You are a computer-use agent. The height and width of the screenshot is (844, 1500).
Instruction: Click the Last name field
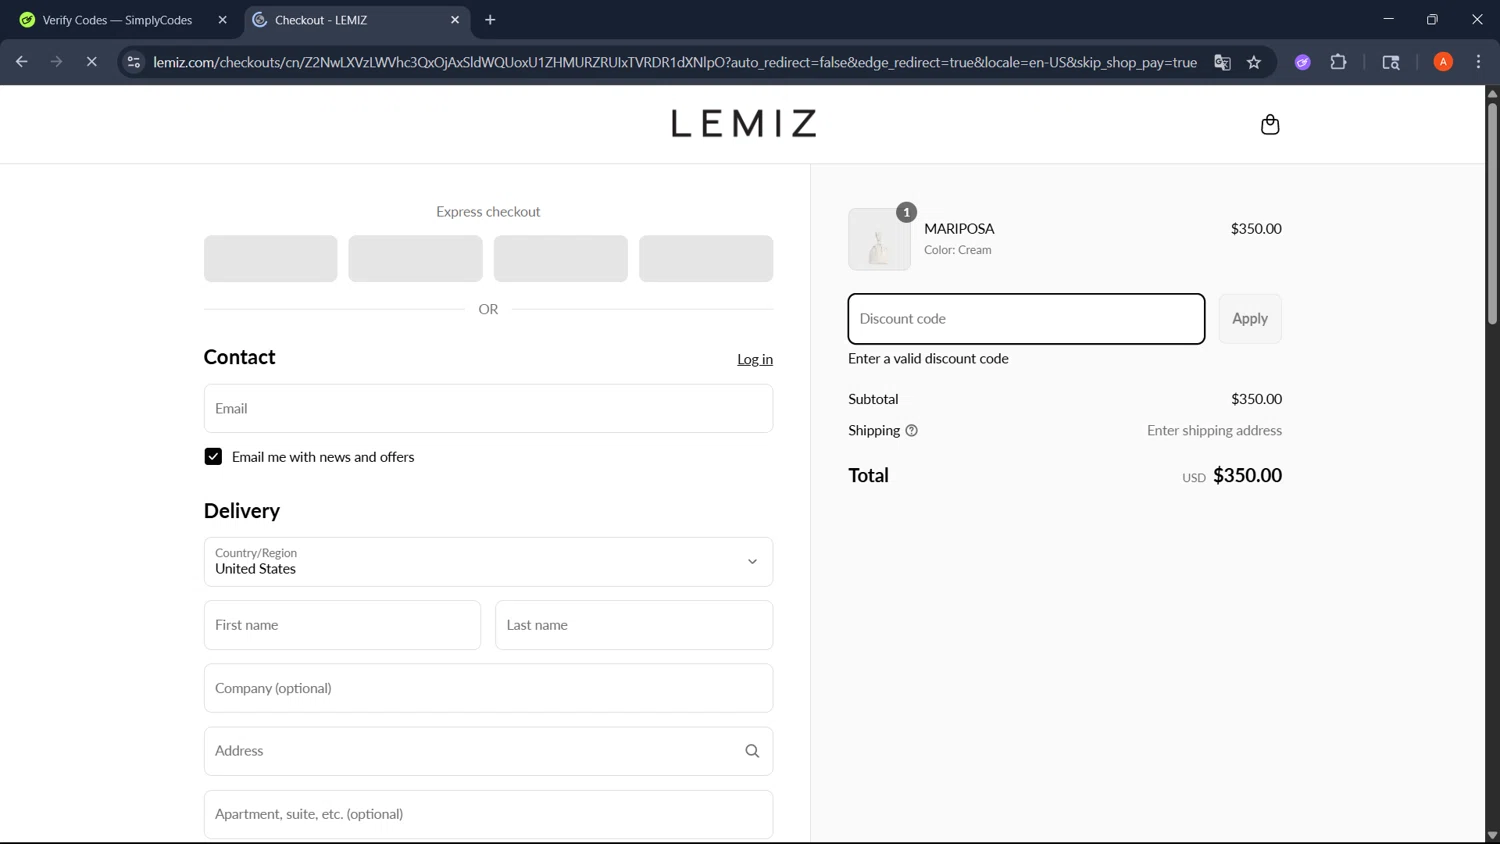pos(634,625)
